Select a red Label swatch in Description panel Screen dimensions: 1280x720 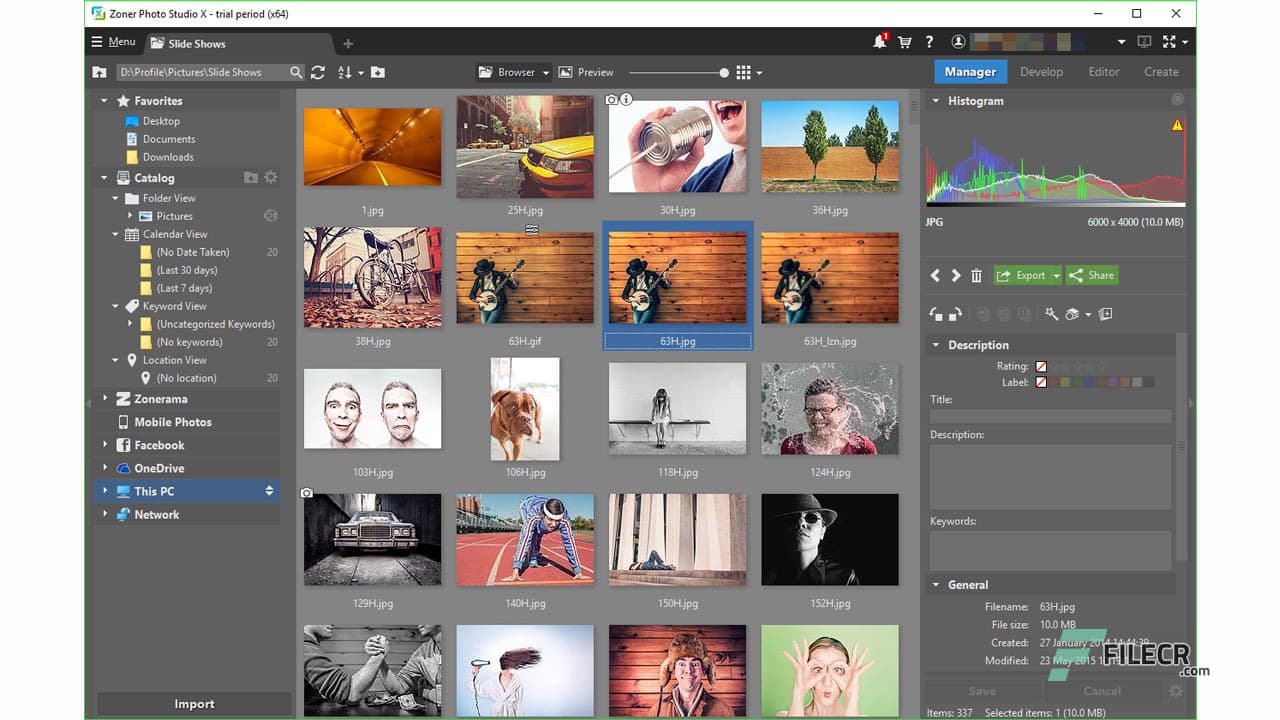[1053, 381]
